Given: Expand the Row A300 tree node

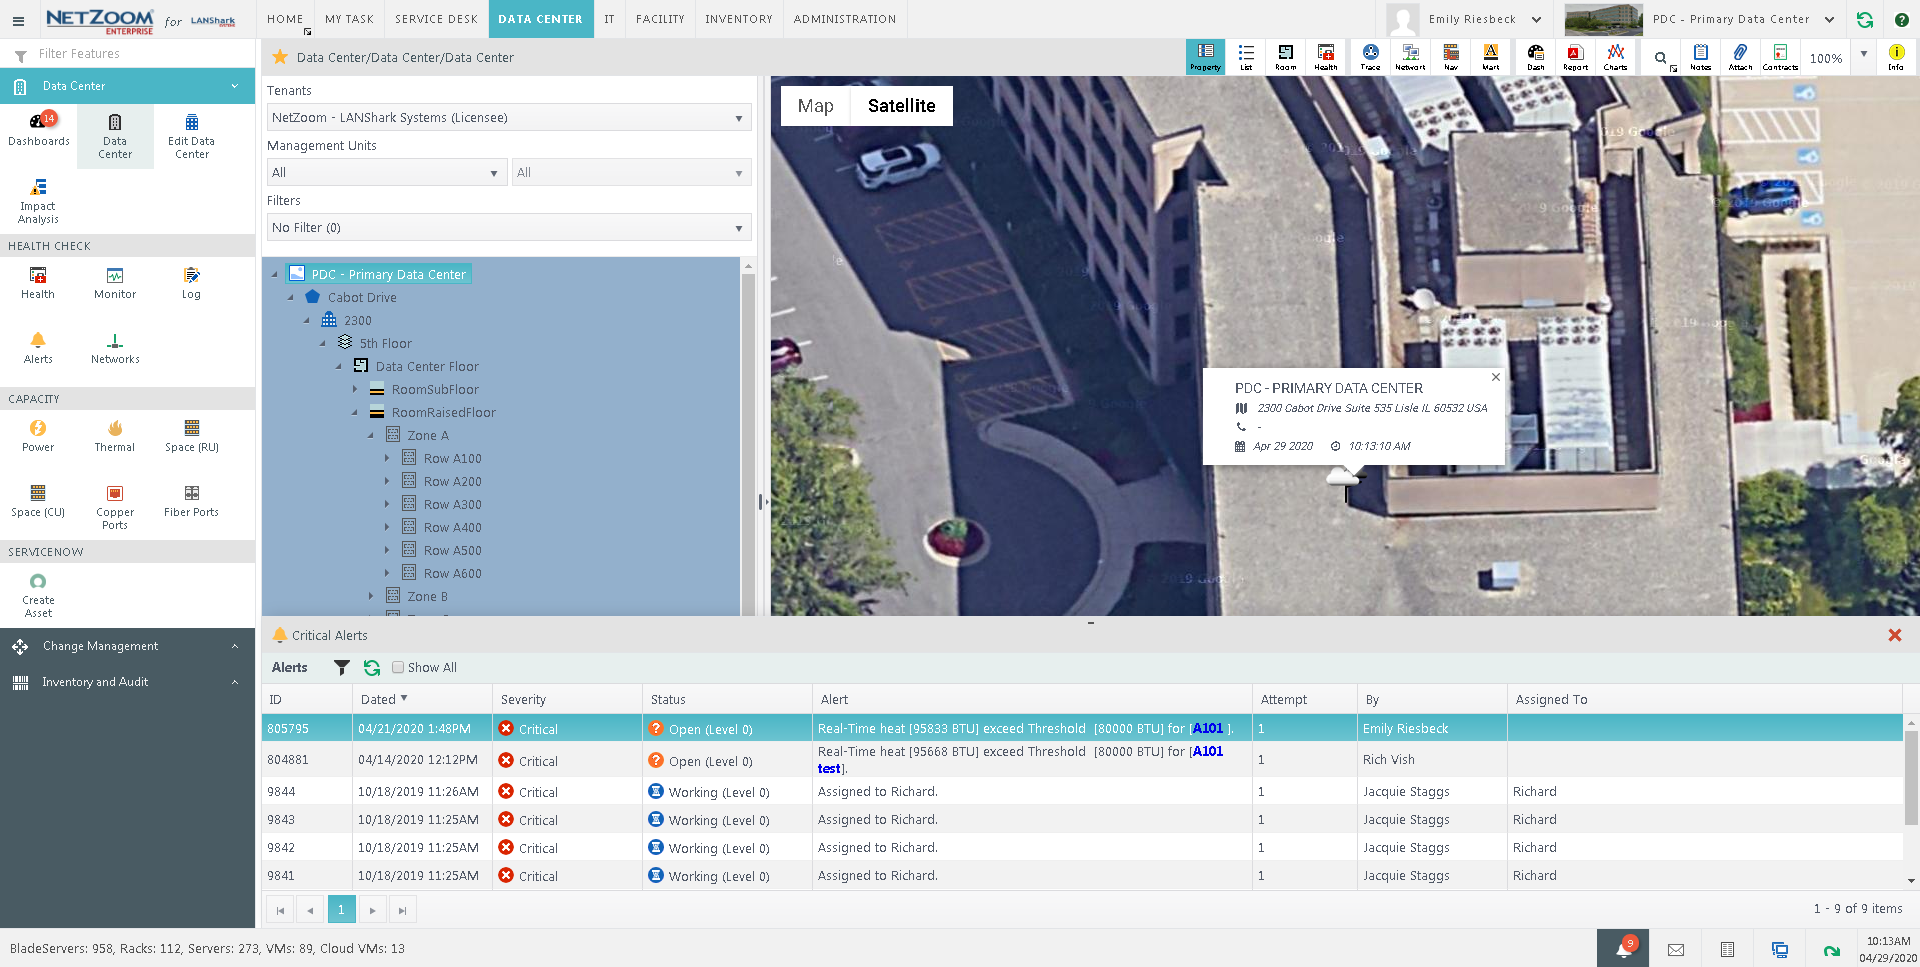Looking at the screenshot, I should pos(387,504).
